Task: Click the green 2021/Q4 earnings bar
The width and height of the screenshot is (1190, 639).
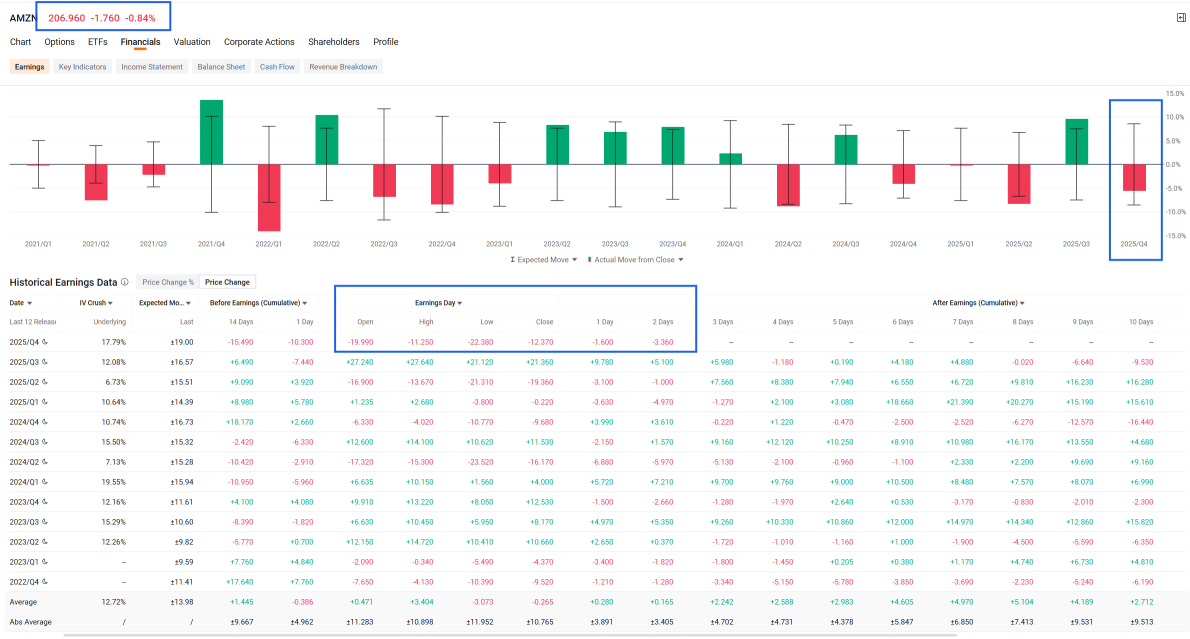Action: pyautogui.click(x=211, y=132)
